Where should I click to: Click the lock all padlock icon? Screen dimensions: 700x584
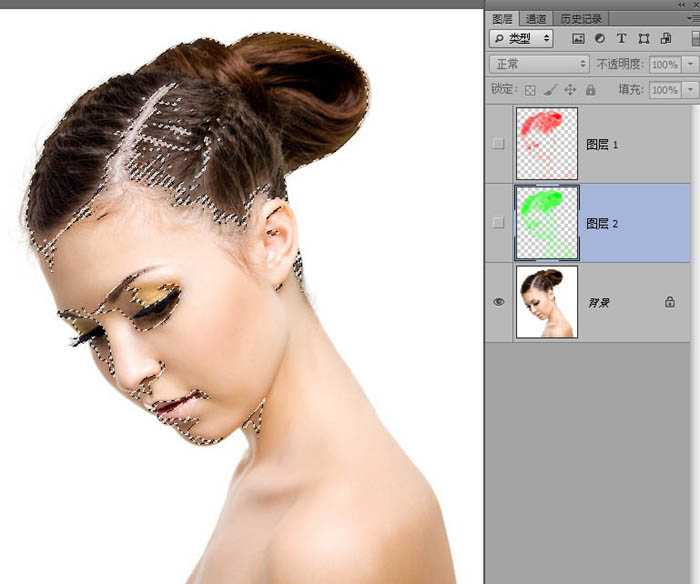(590, 90)
